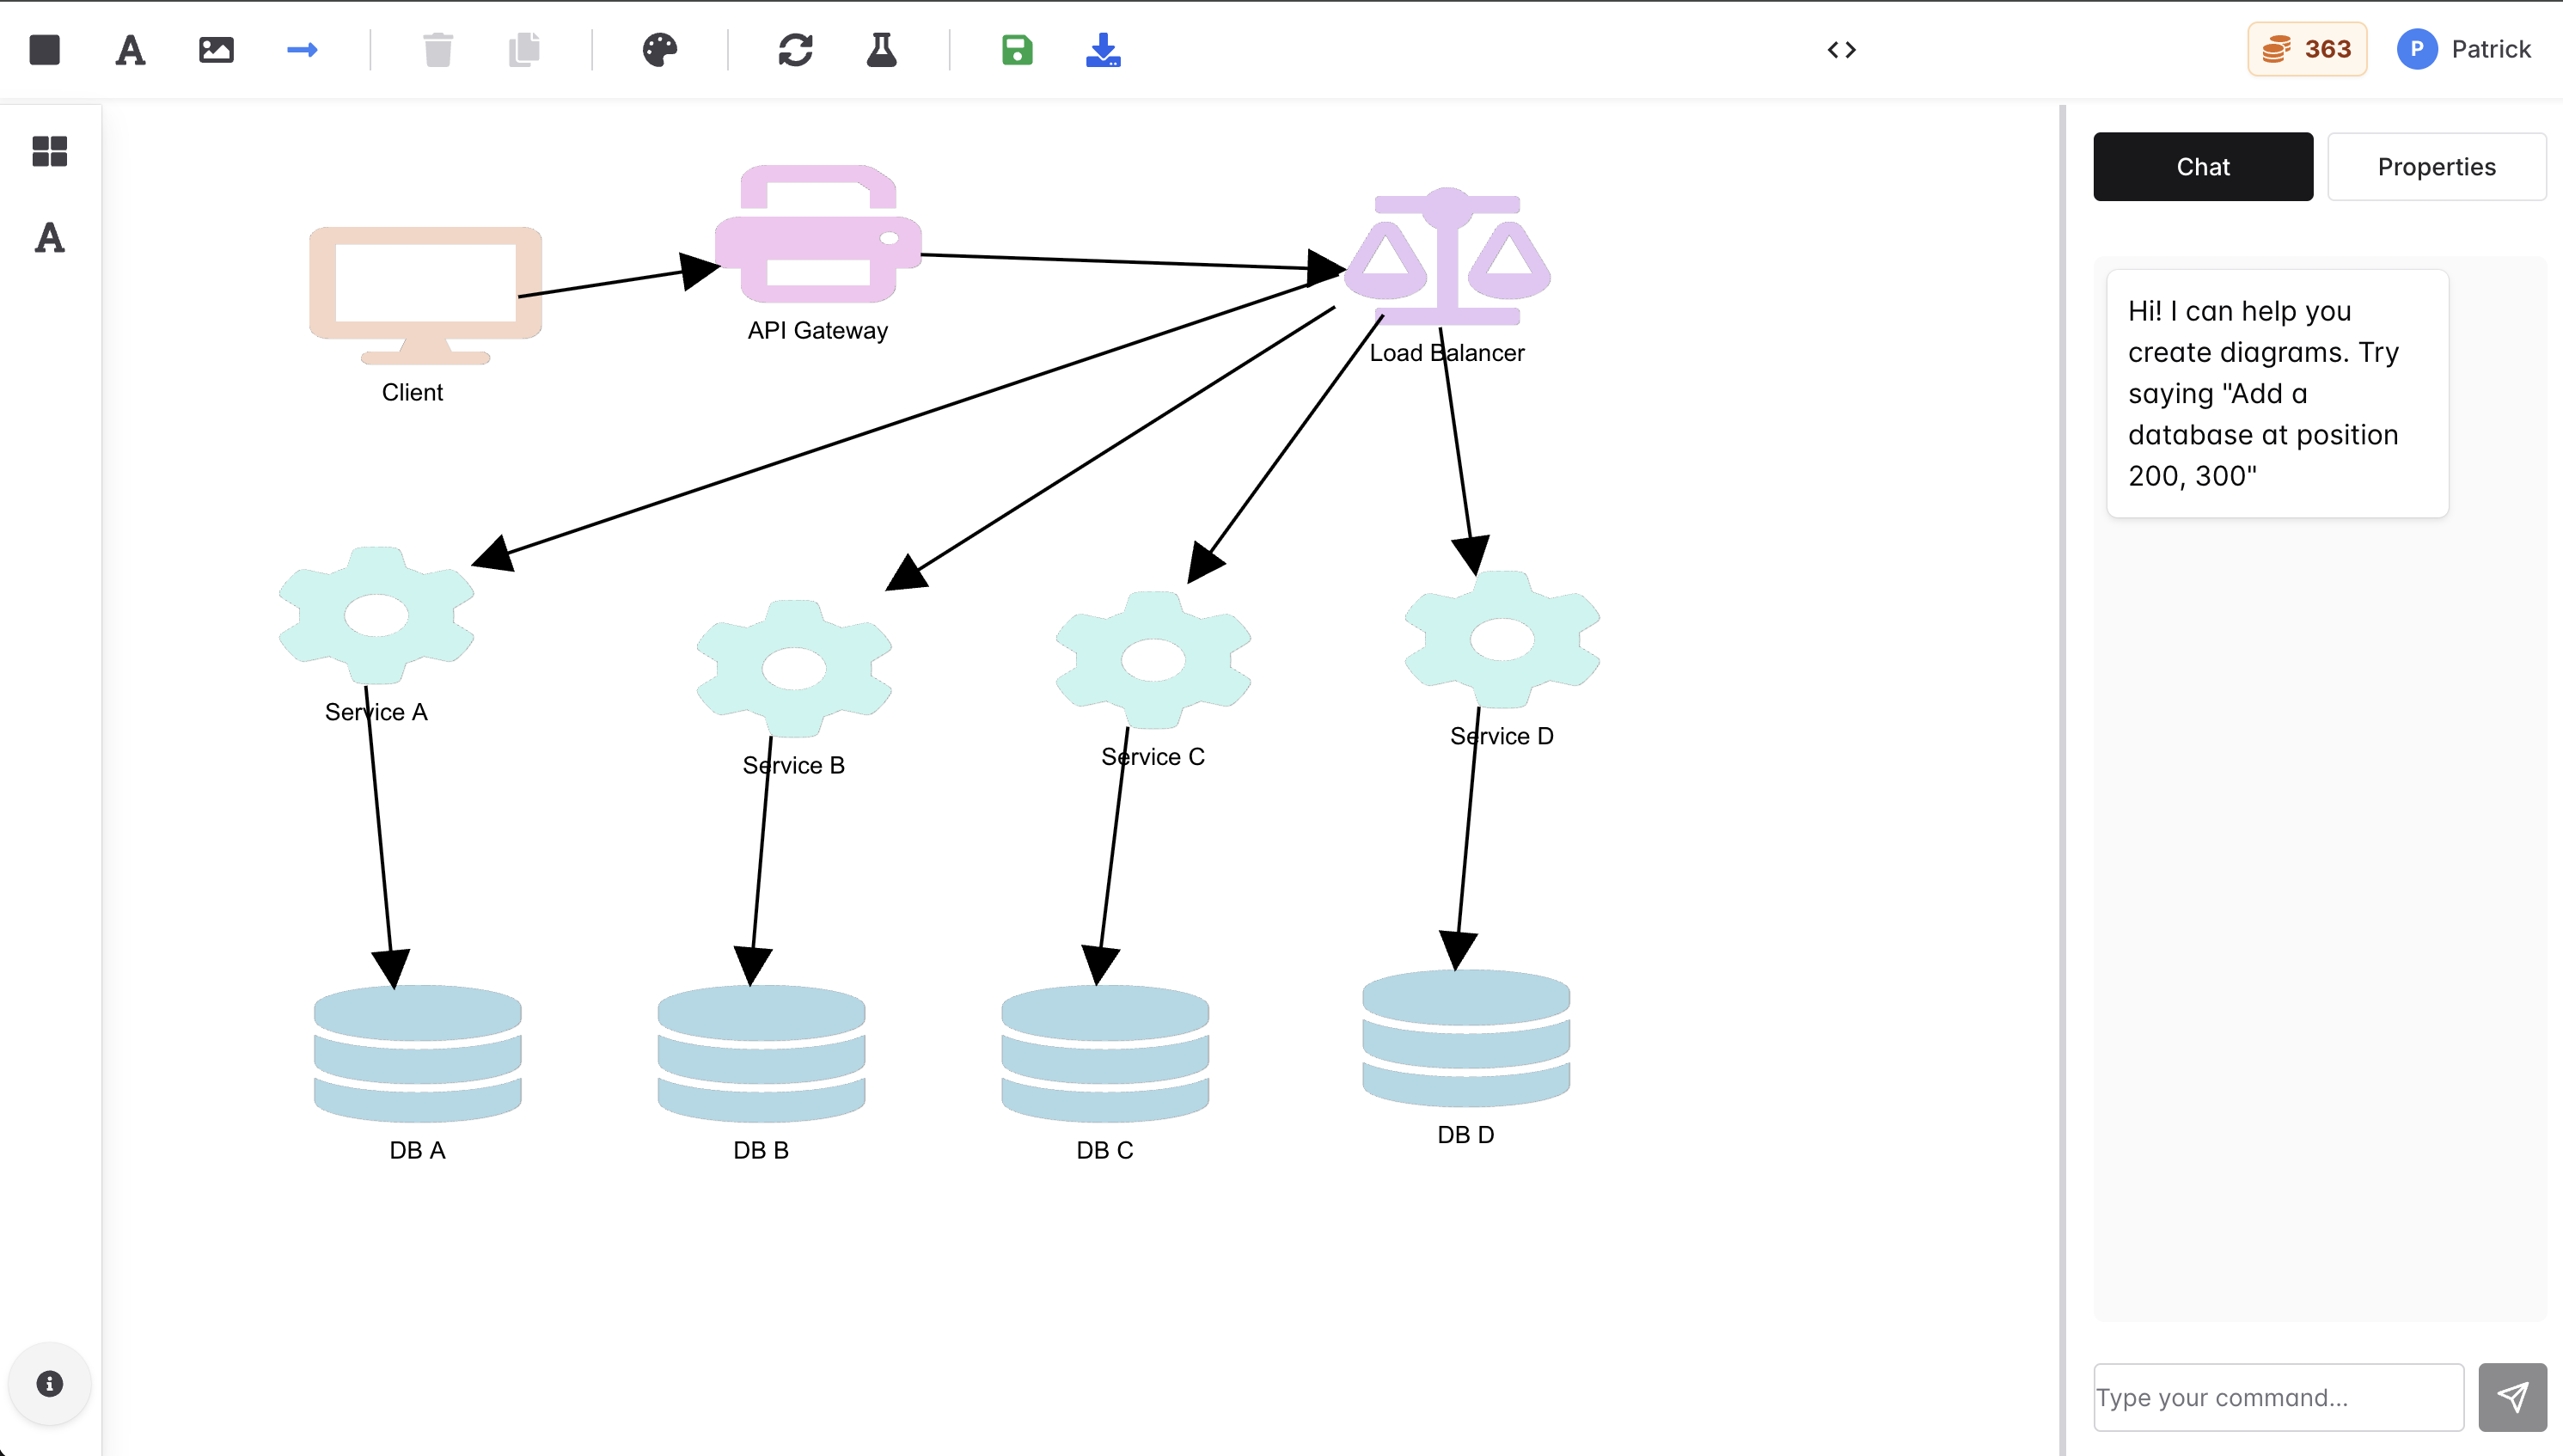The width and height of the screenshot is (2563, 1456).
Task: Click the trash delete icon
Action: coord(438,50)
